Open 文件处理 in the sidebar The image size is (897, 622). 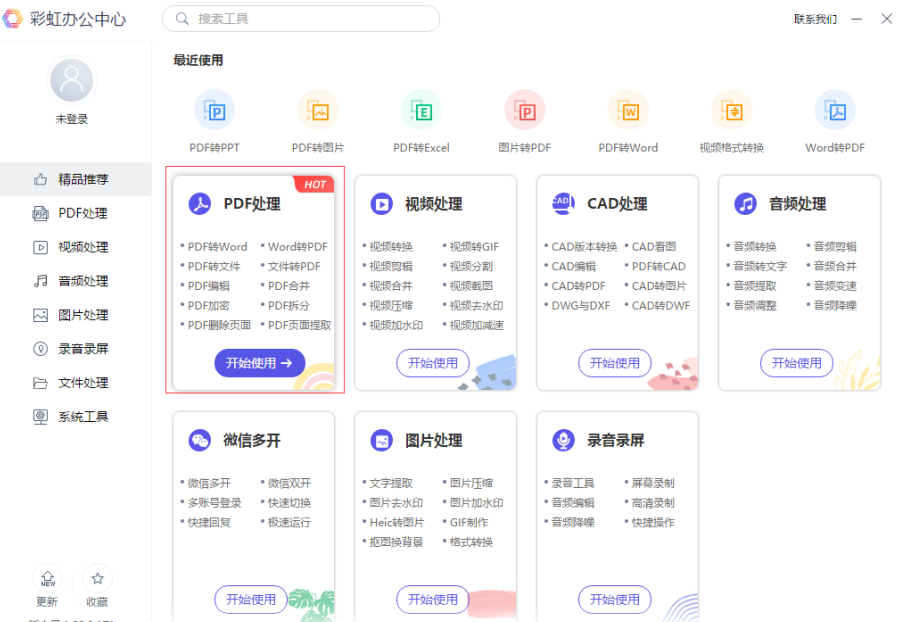[x=76, y=383]
